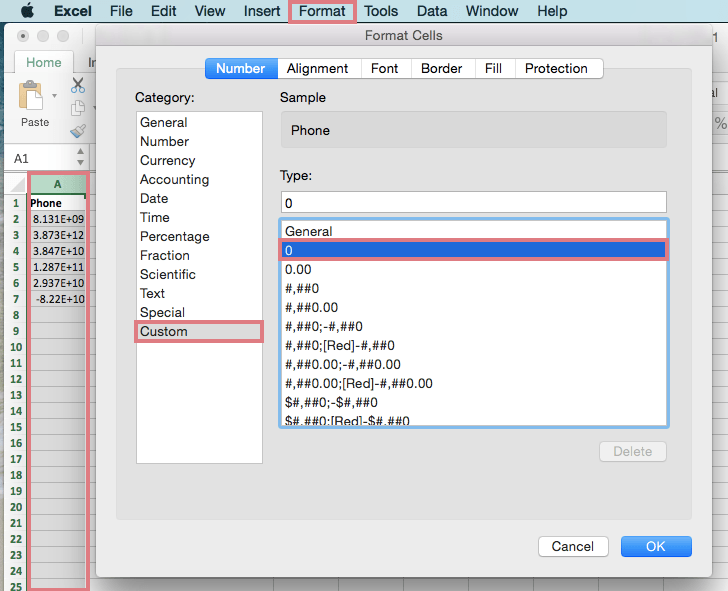This screenshot has height=591, width=728.
Task: Click the Paste clipboard icon
Action: [31, 95]
